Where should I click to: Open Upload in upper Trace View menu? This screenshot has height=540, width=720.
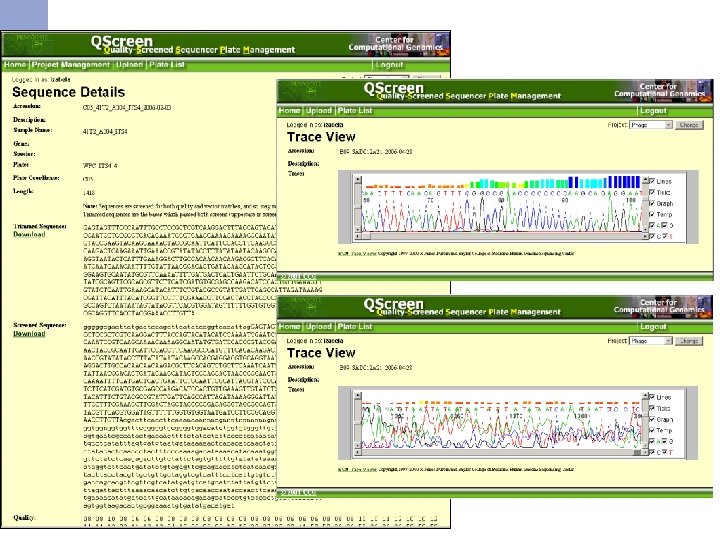[x=319, y=111]
